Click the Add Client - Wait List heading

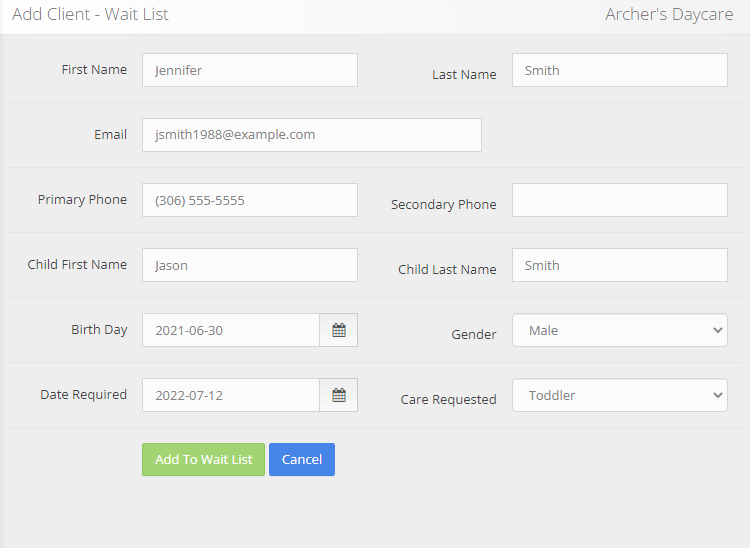point(90,15)
